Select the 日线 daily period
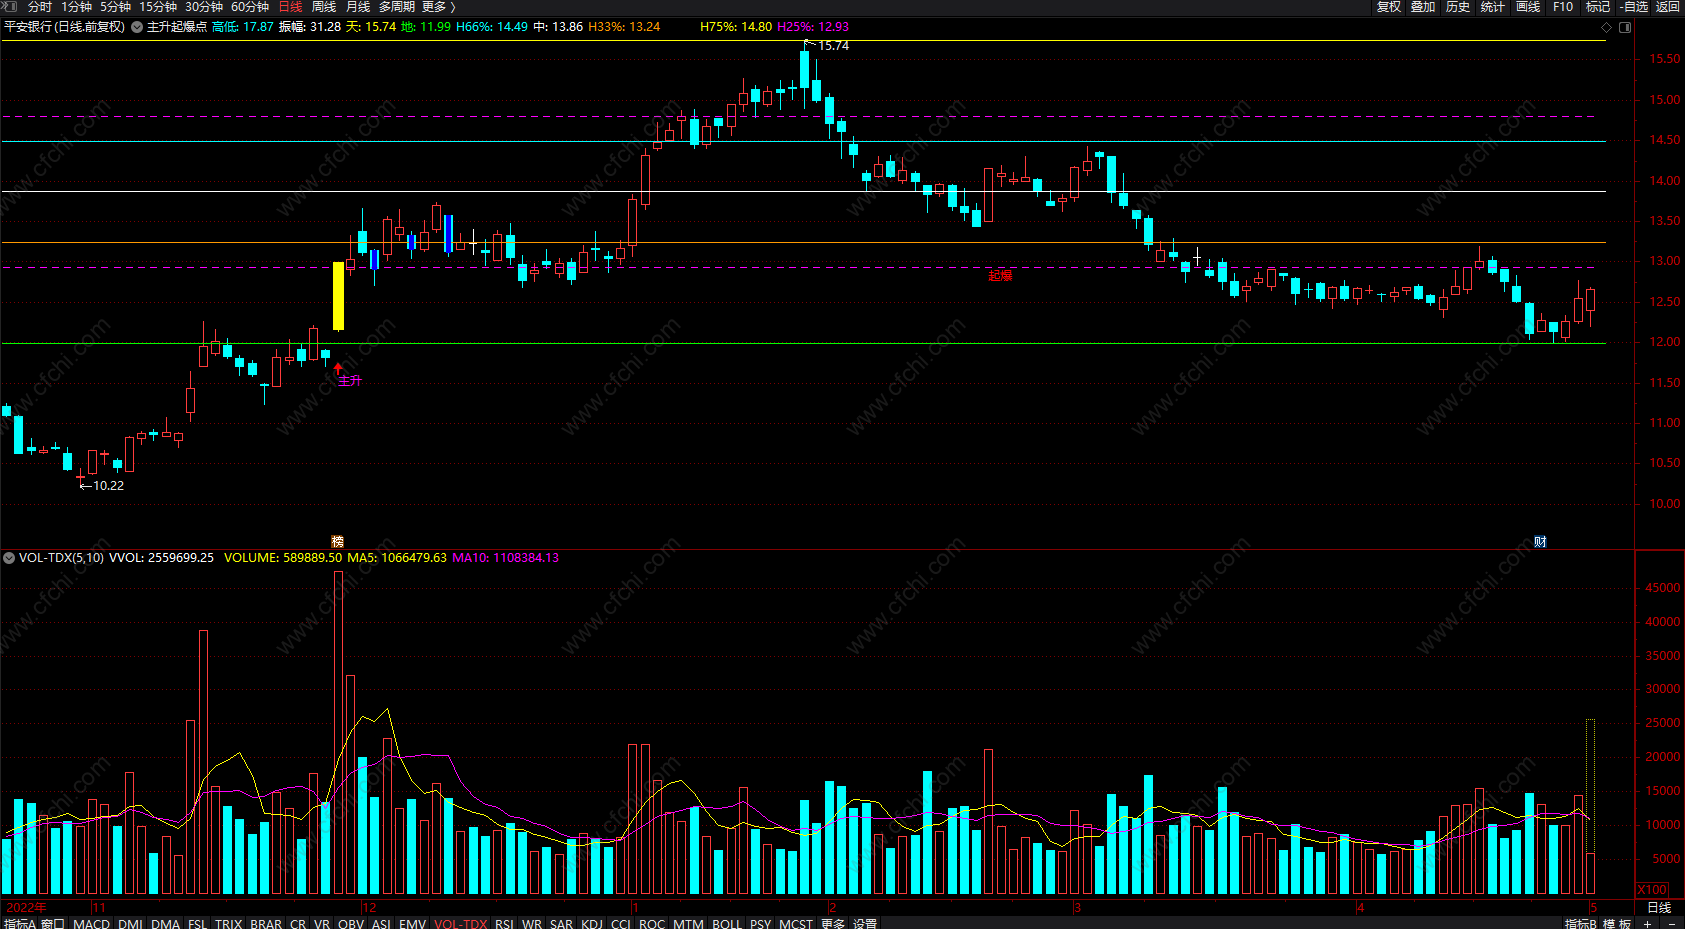Image resolution: width=1685 pixels, height=929 pixels. (x=290, y=7)
